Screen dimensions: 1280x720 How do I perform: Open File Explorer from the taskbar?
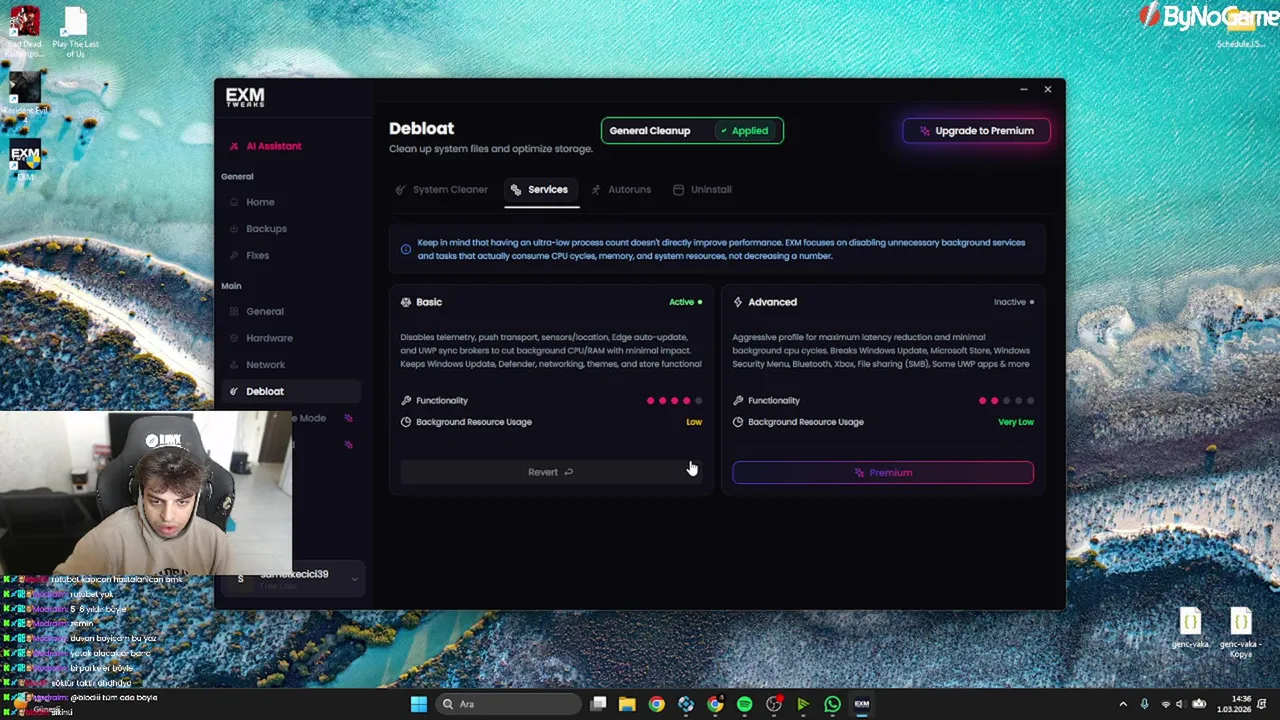pyautogui.click(x=627, y=704)
